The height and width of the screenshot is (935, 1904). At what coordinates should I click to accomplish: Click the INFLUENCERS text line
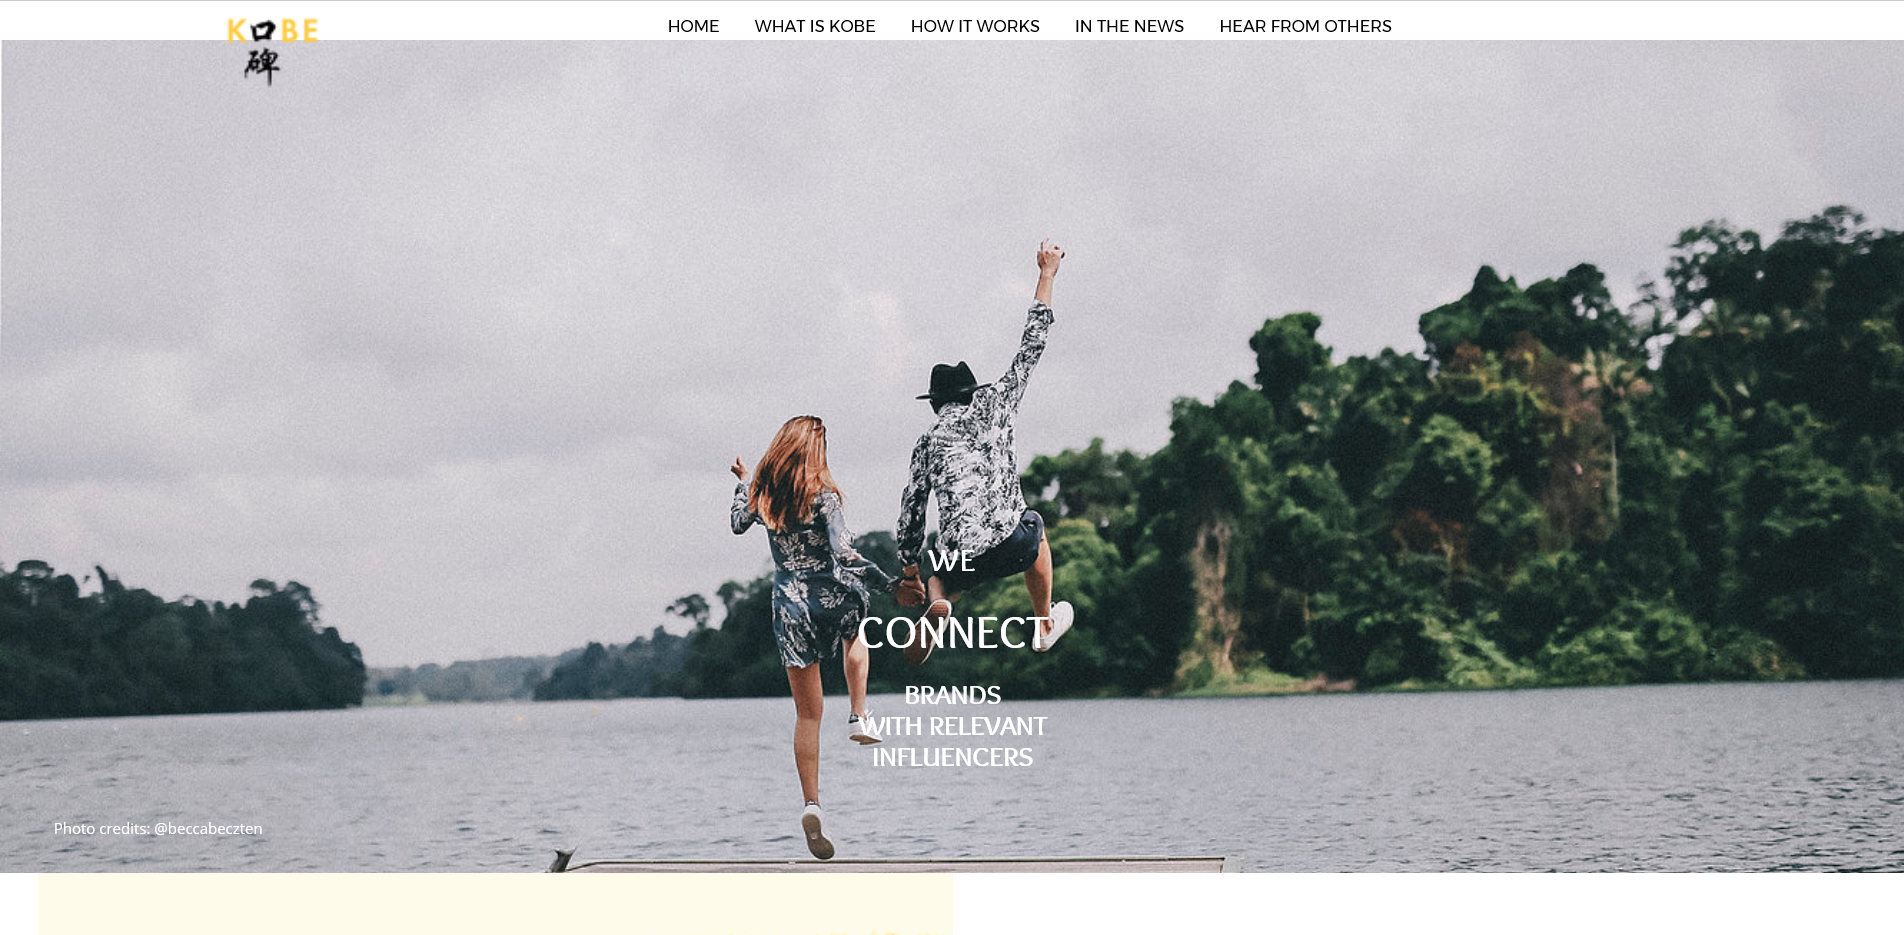(x=952, y=757)
